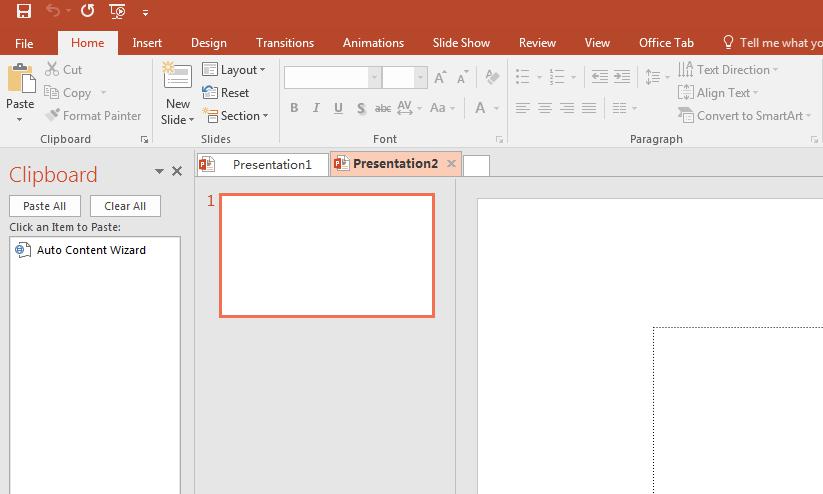Screen dimensions: 823x494
Task: Center the text alignment
Action: pyautogui.click(x=545, y=108)
